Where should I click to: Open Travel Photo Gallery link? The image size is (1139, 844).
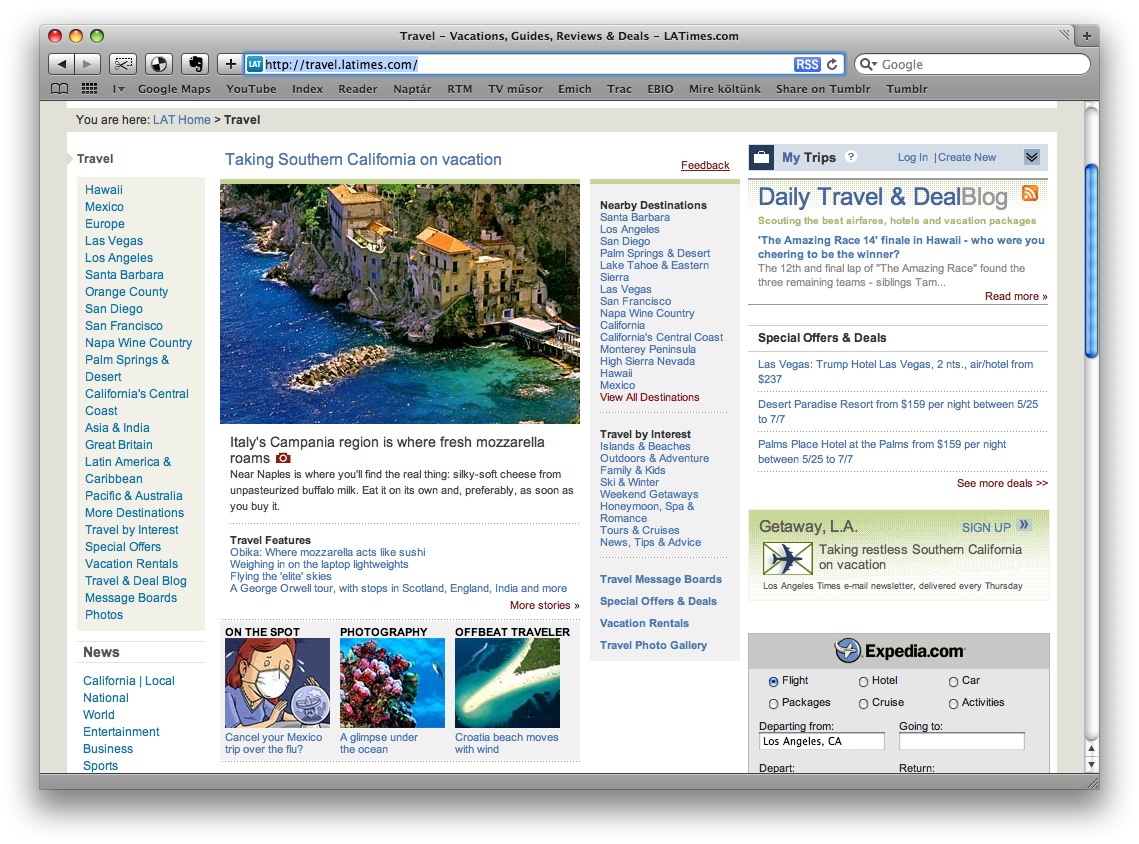[653, 645]
